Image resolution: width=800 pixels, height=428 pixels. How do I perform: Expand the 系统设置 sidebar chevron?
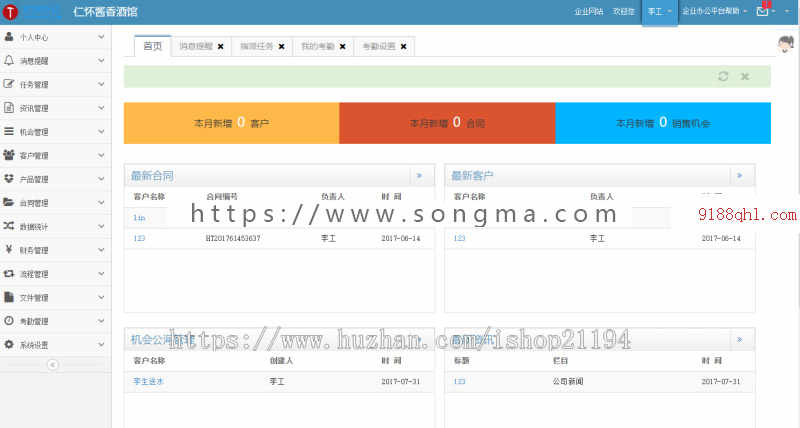[101, 344]
